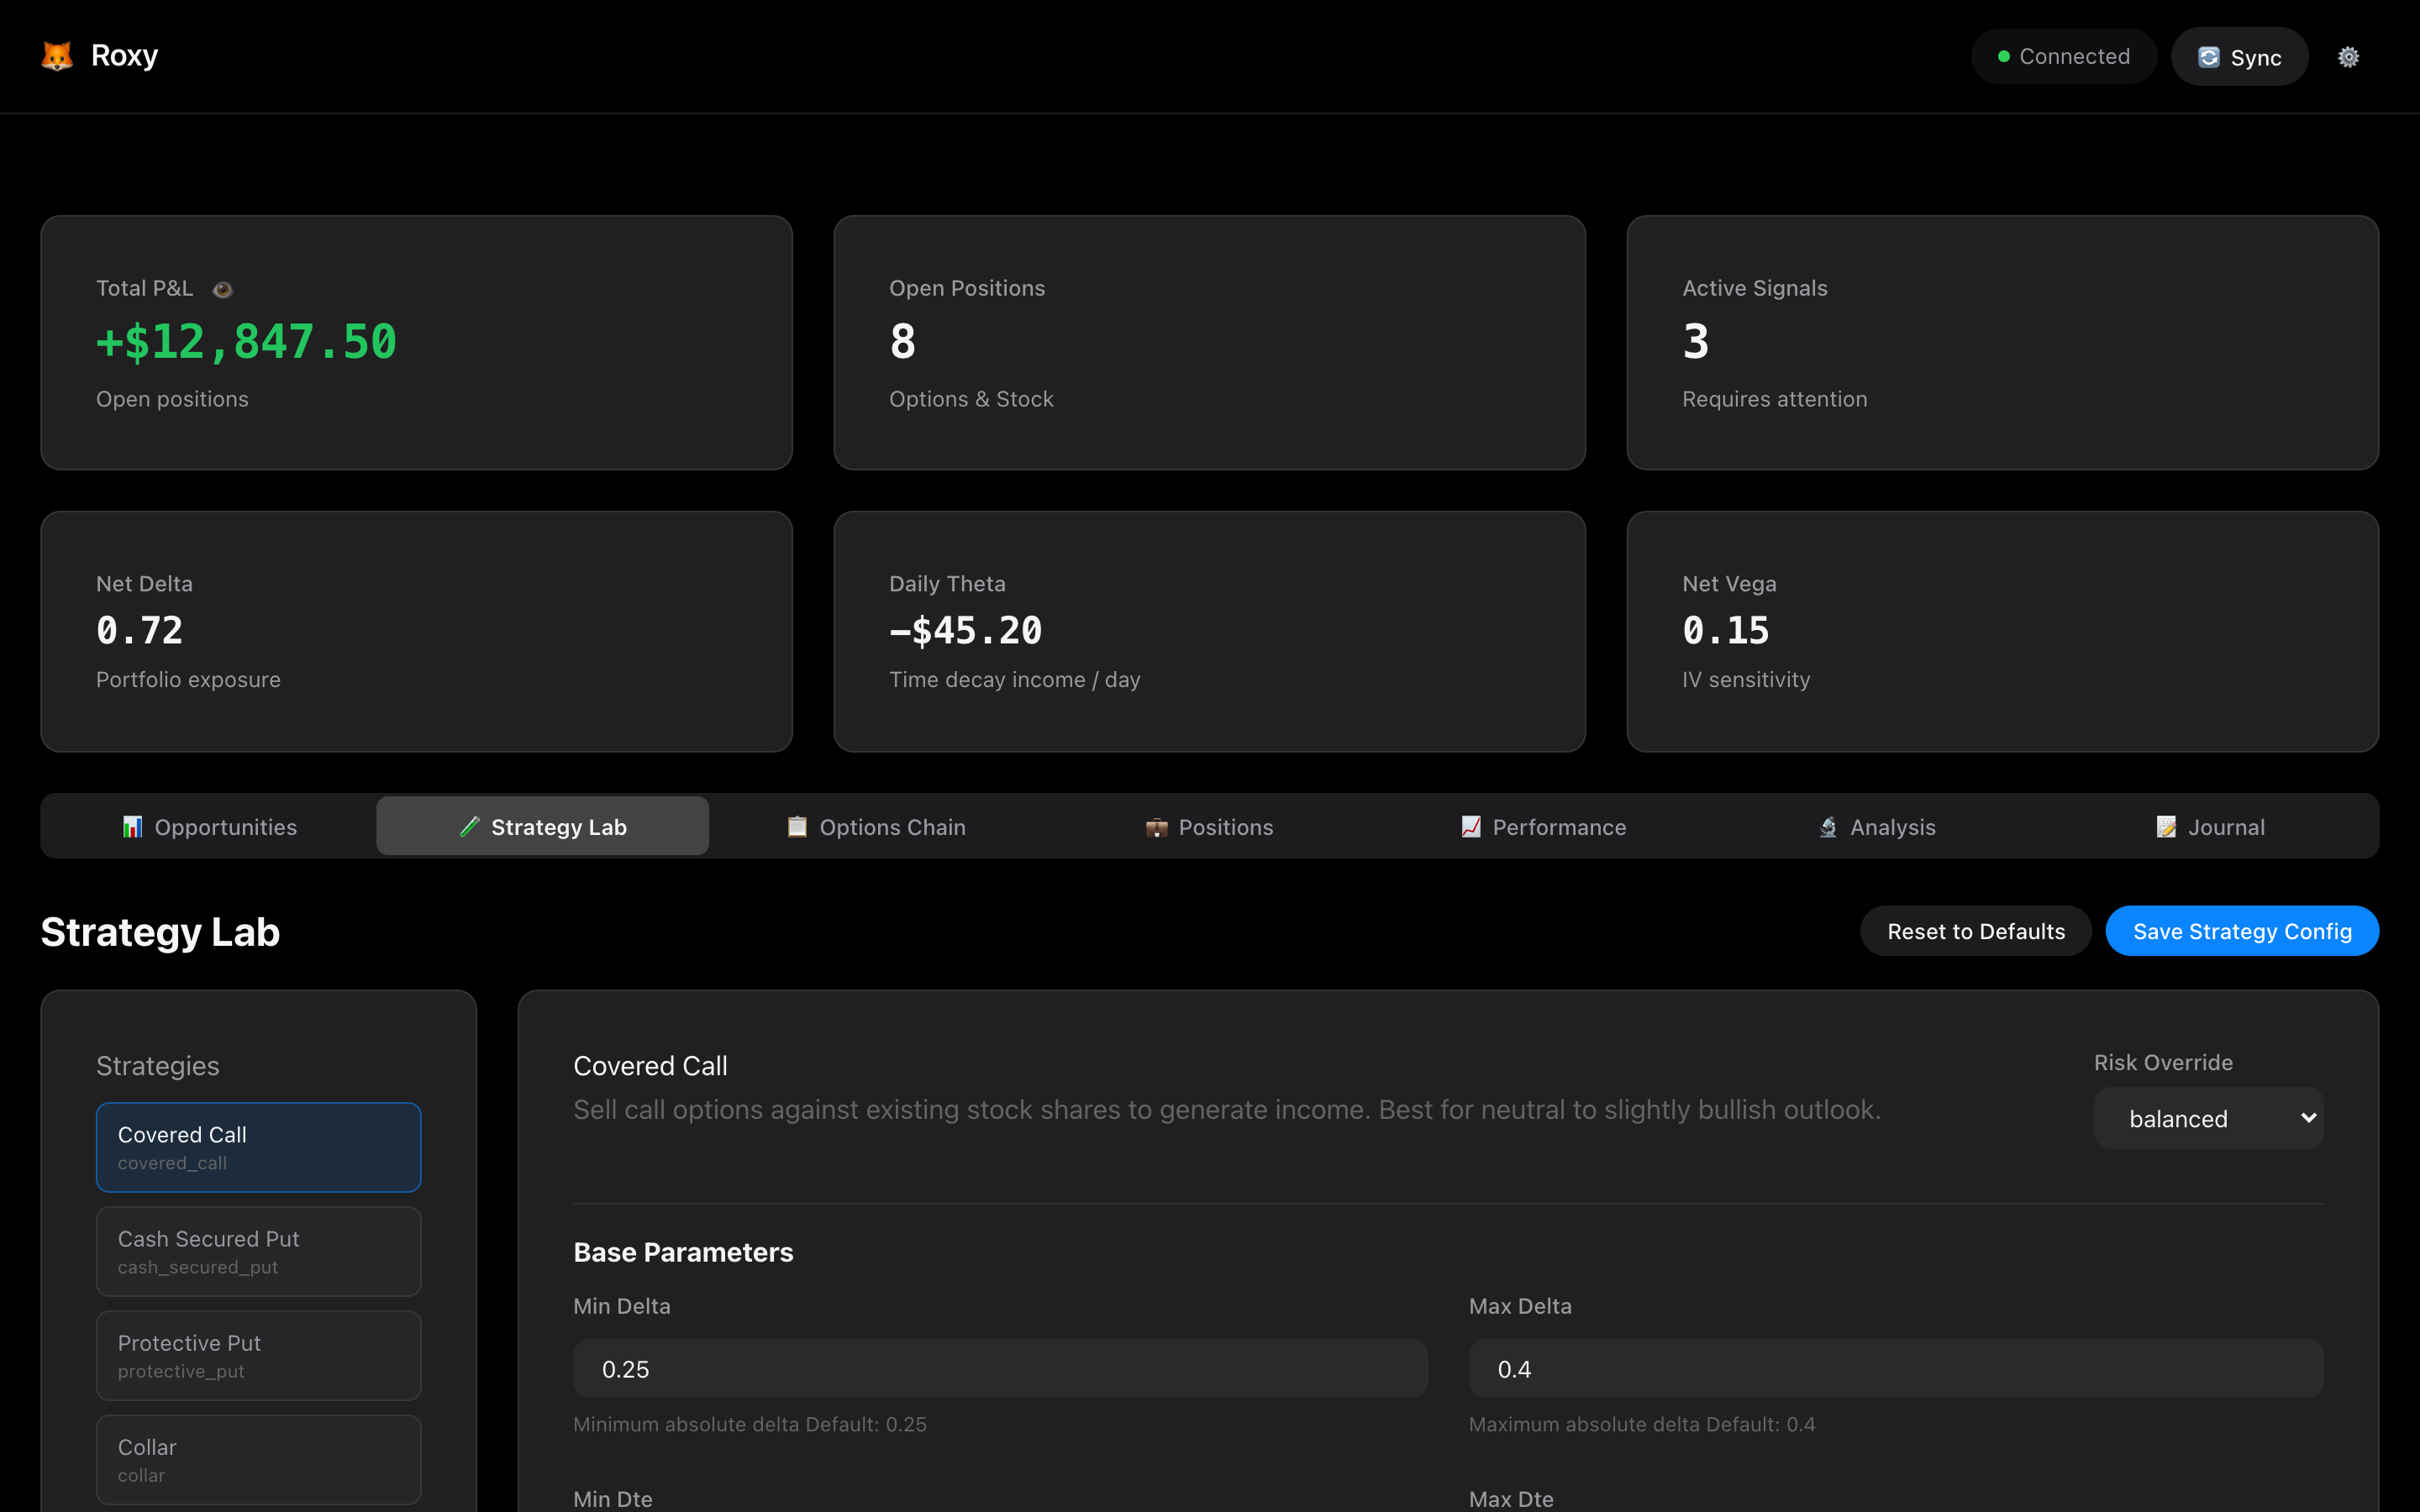This screenshot has height=1512, width=2420.
Task: Click the Opportunities bar chart icon
Action: pos(132,827)
